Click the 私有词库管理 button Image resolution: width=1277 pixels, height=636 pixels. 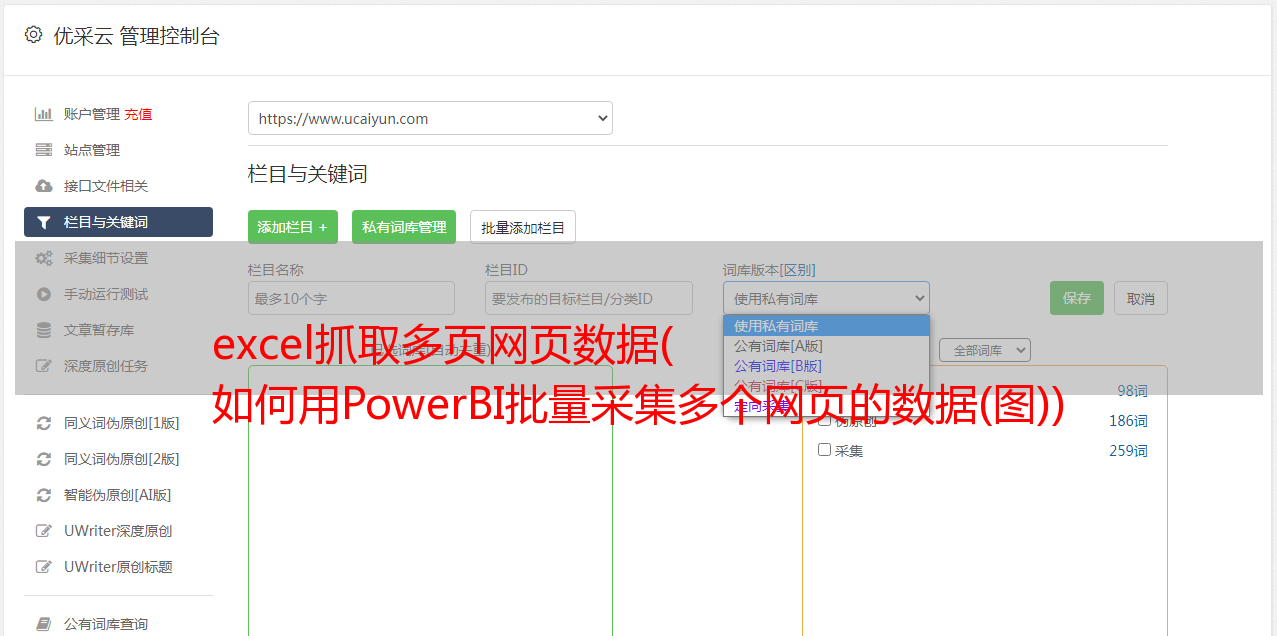(404, 227)
